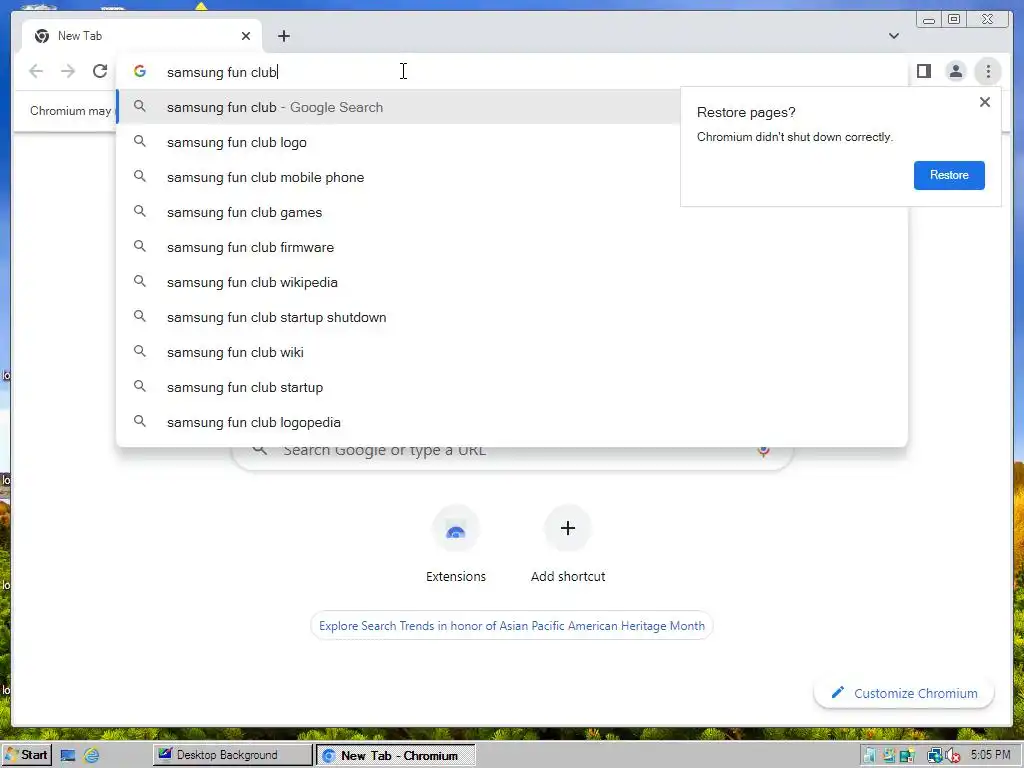Launch Internet Explorer from quick launch

92,756
